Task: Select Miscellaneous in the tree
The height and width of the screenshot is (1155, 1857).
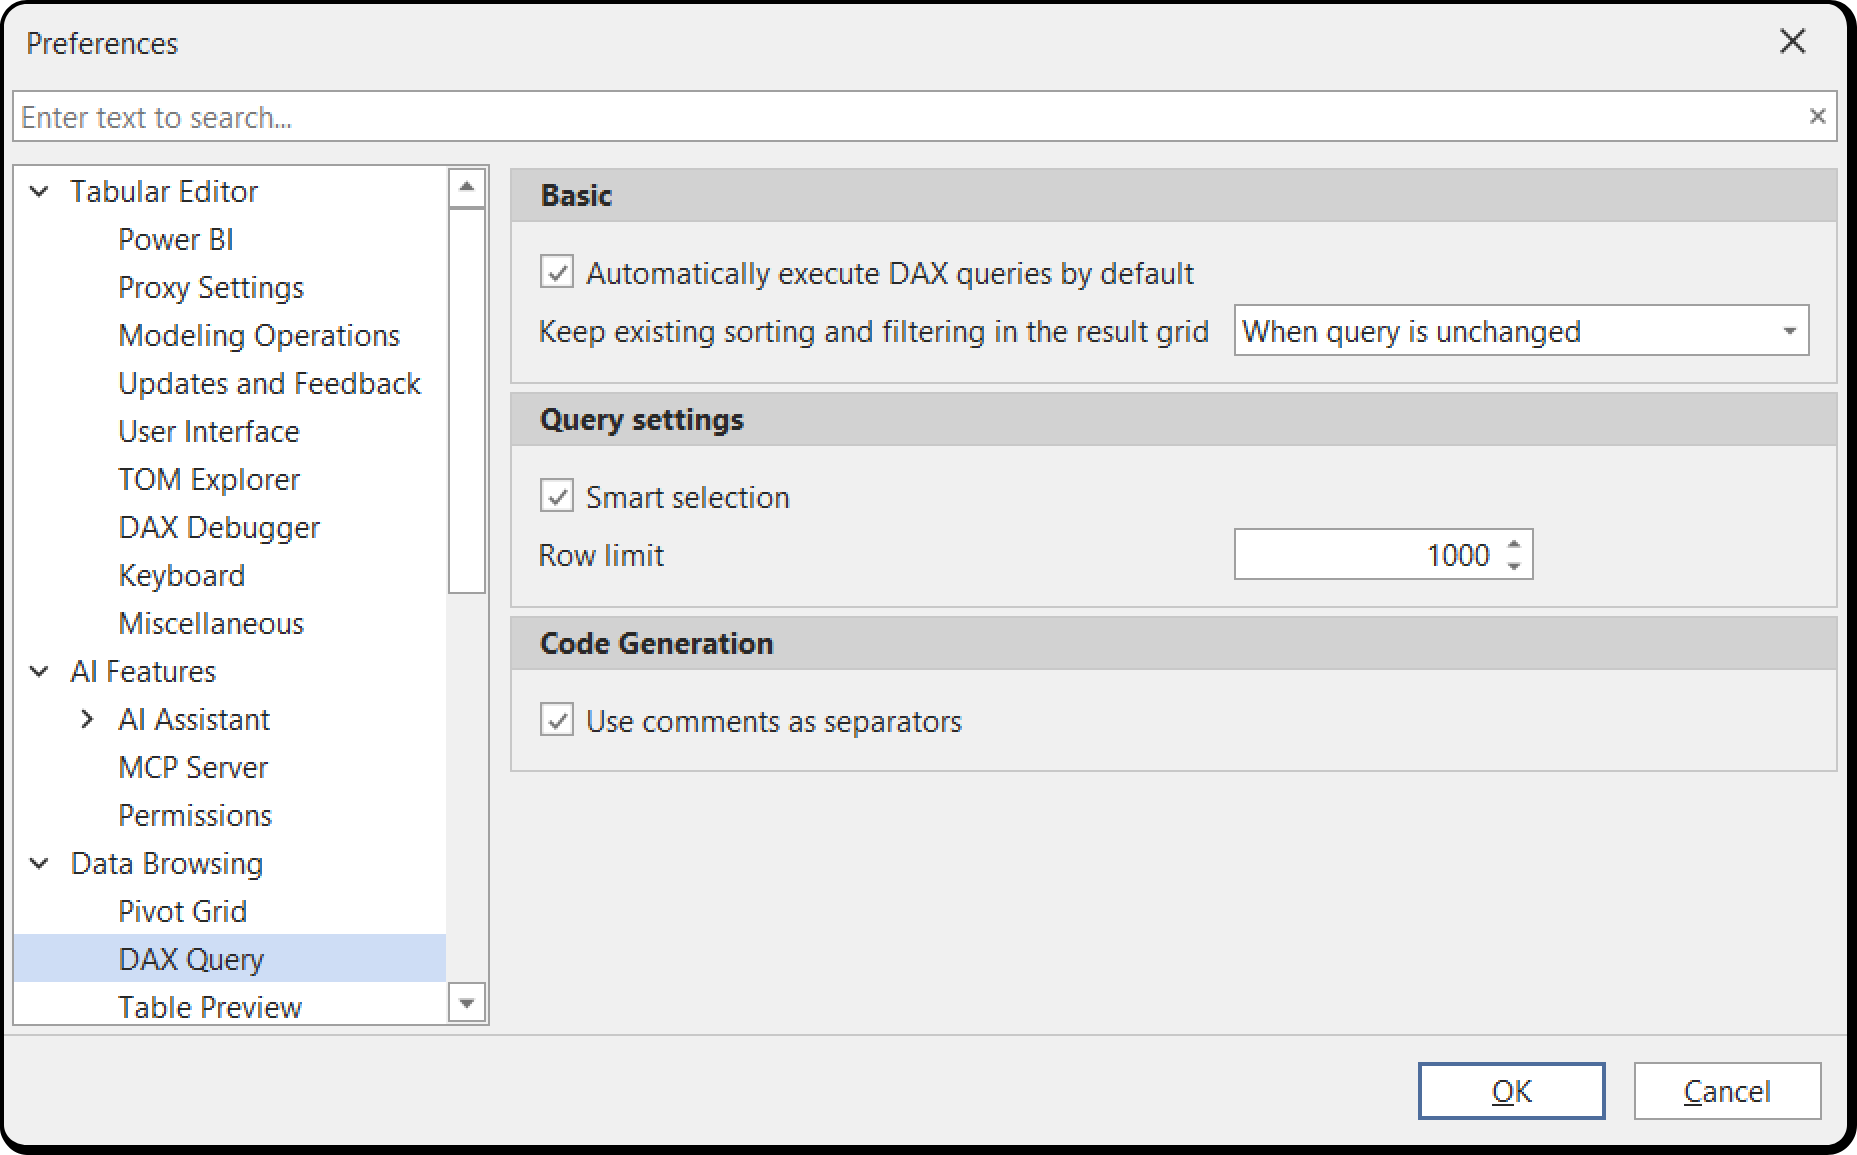Action: point(211,623)
